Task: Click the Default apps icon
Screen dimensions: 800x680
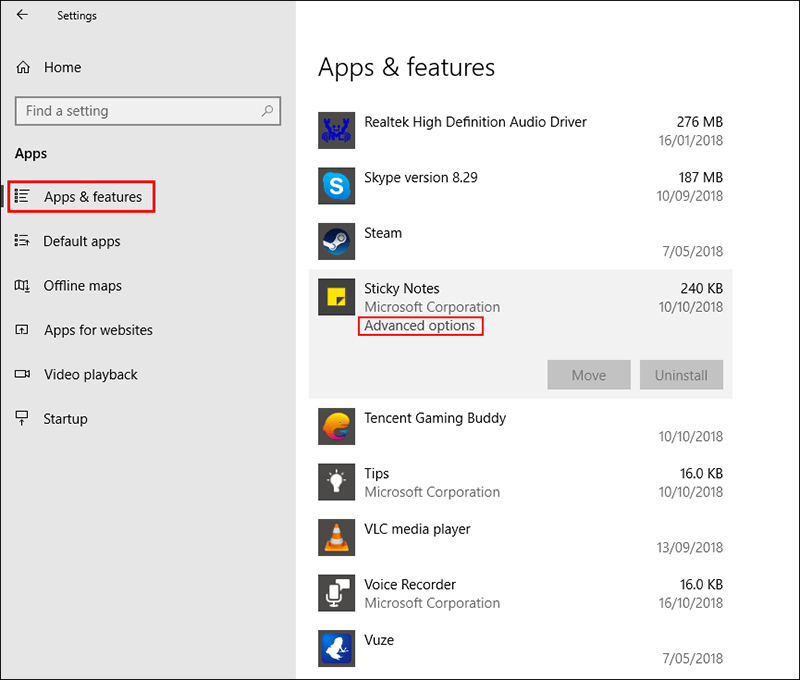Action: tap(22, 240)
